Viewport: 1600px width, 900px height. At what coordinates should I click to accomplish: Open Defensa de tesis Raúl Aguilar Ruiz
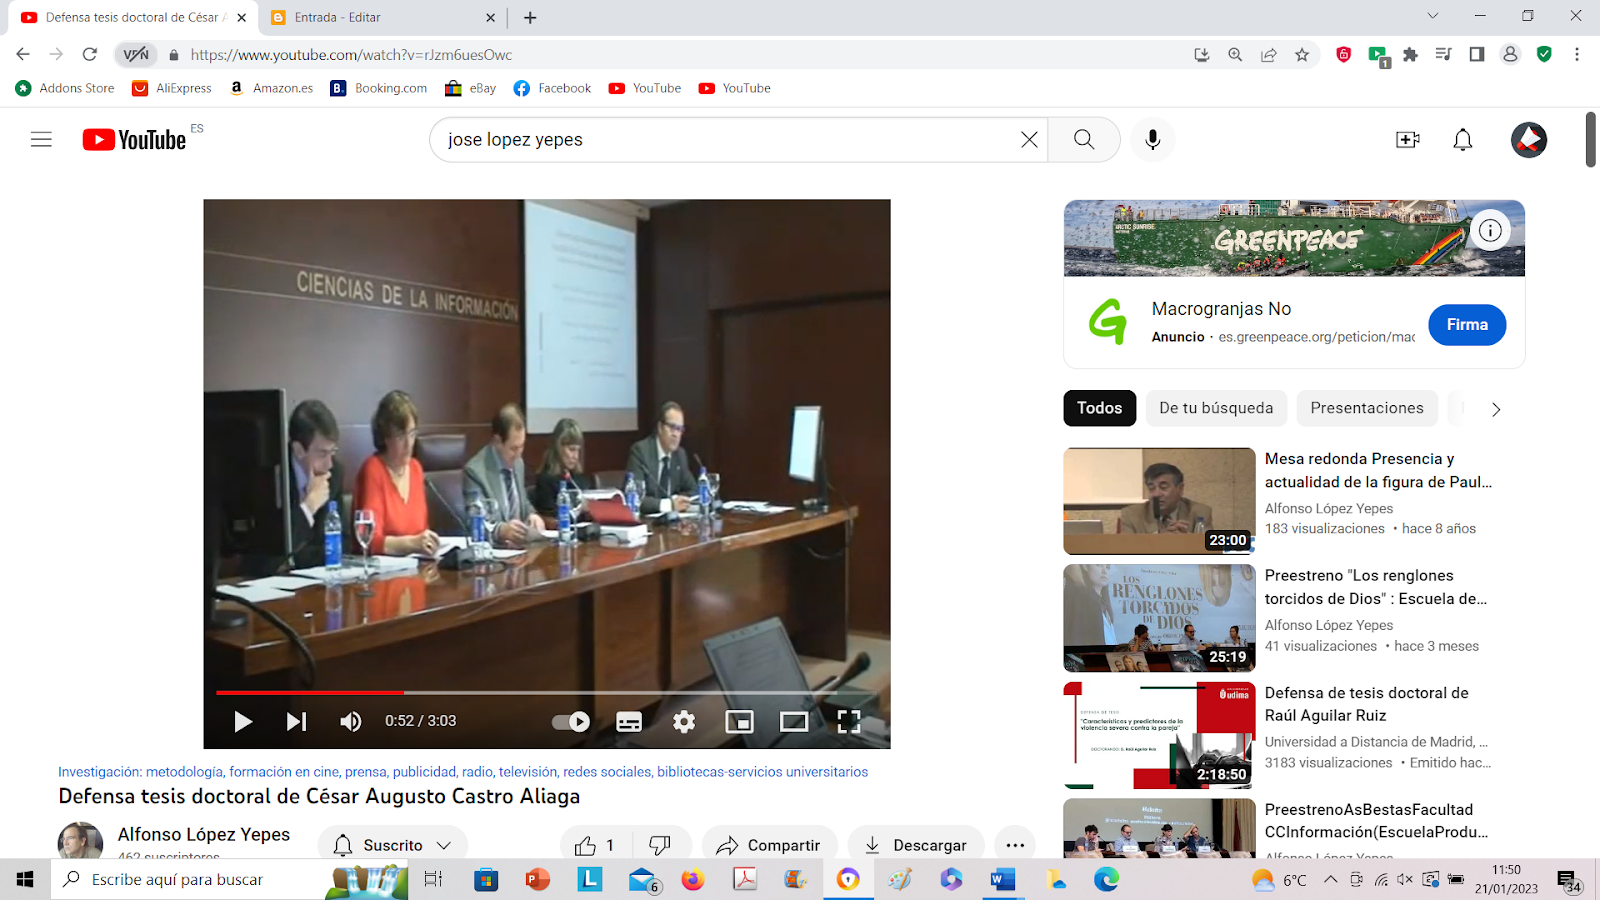1159,735
